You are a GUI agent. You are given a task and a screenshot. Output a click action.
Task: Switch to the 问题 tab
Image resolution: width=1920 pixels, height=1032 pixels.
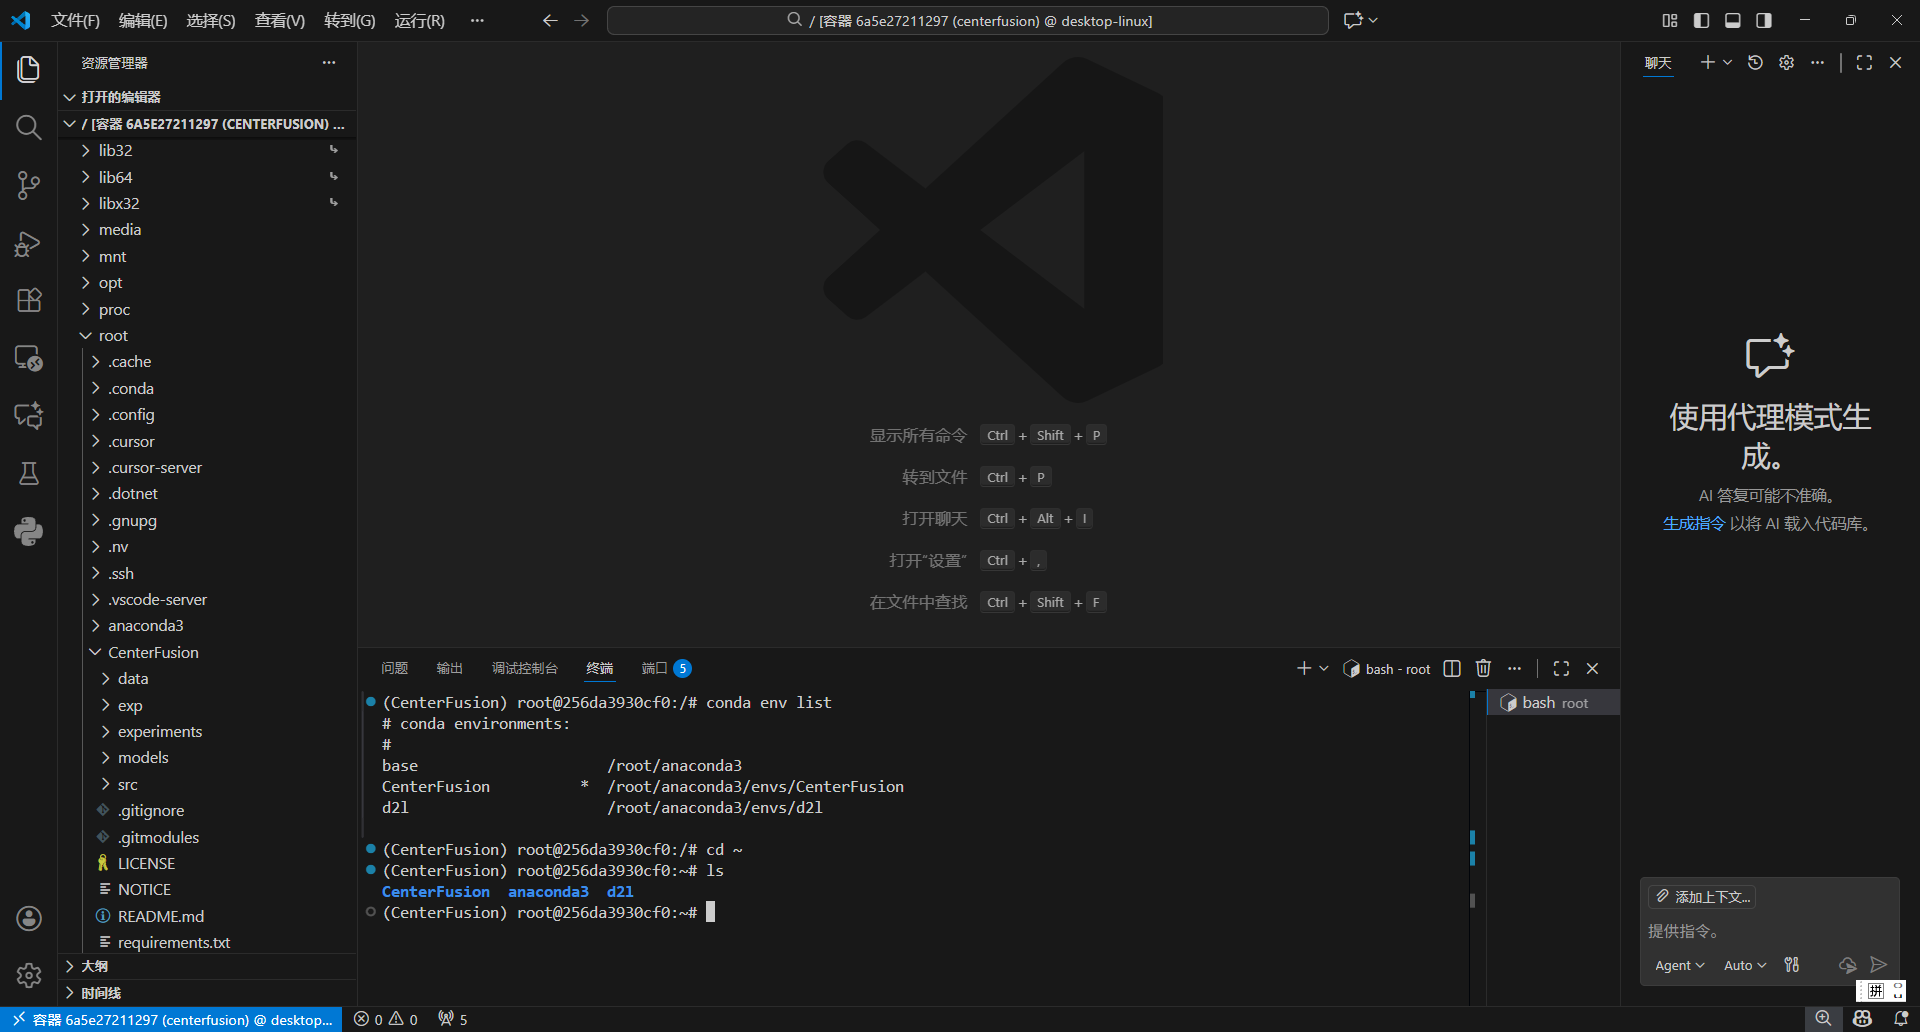(395, 668)
